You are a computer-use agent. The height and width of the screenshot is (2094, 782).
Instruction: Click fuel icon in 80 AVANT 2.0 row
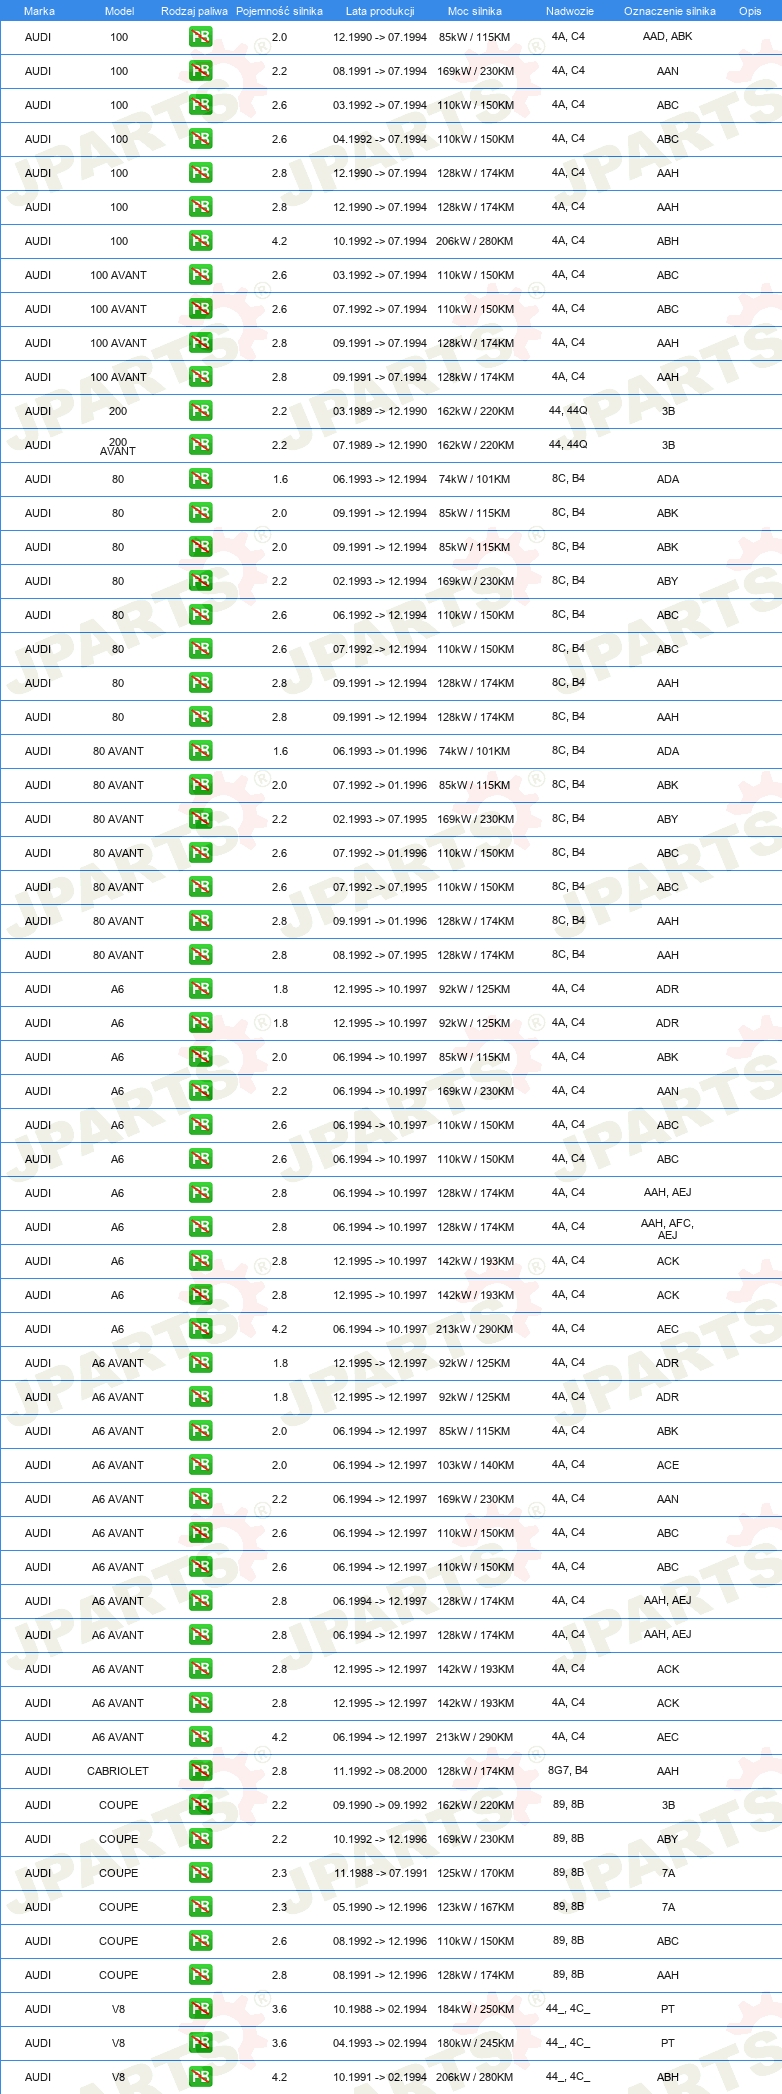point(200,785)
